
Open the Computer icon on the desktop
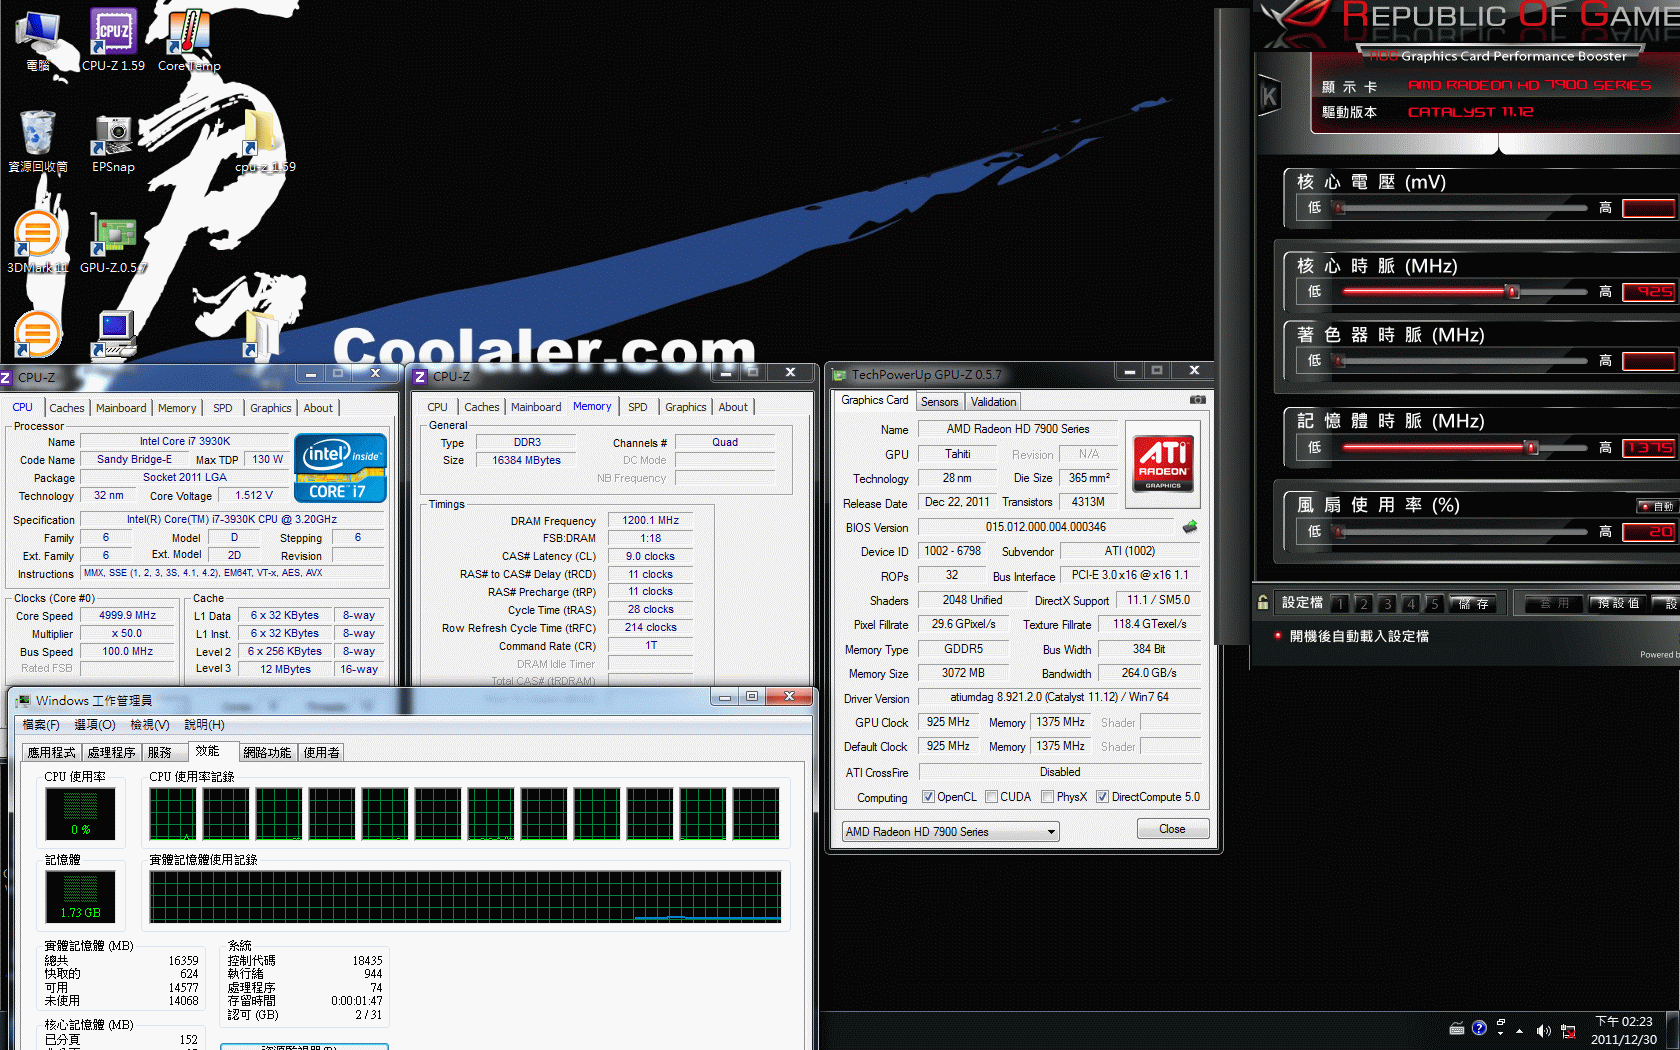coord(38,40)
